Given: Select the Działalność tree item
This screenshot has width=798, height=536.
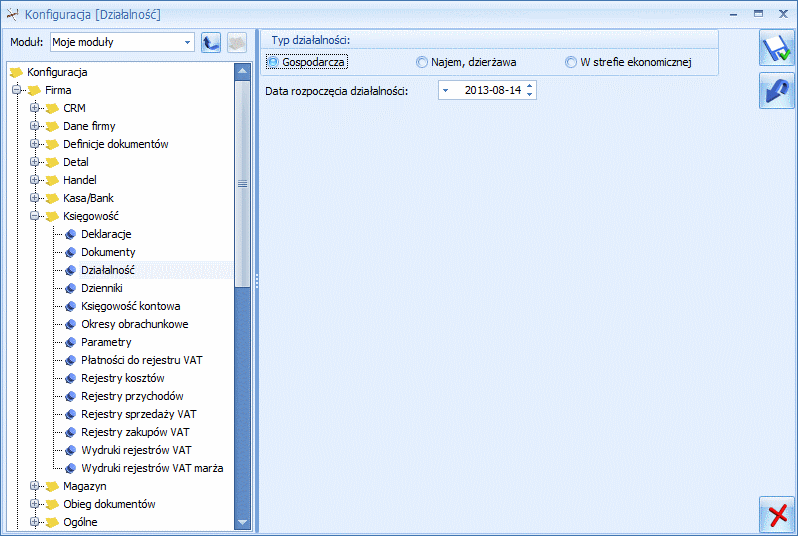Looking at the screenshot, I should click(x=107, y=270).
